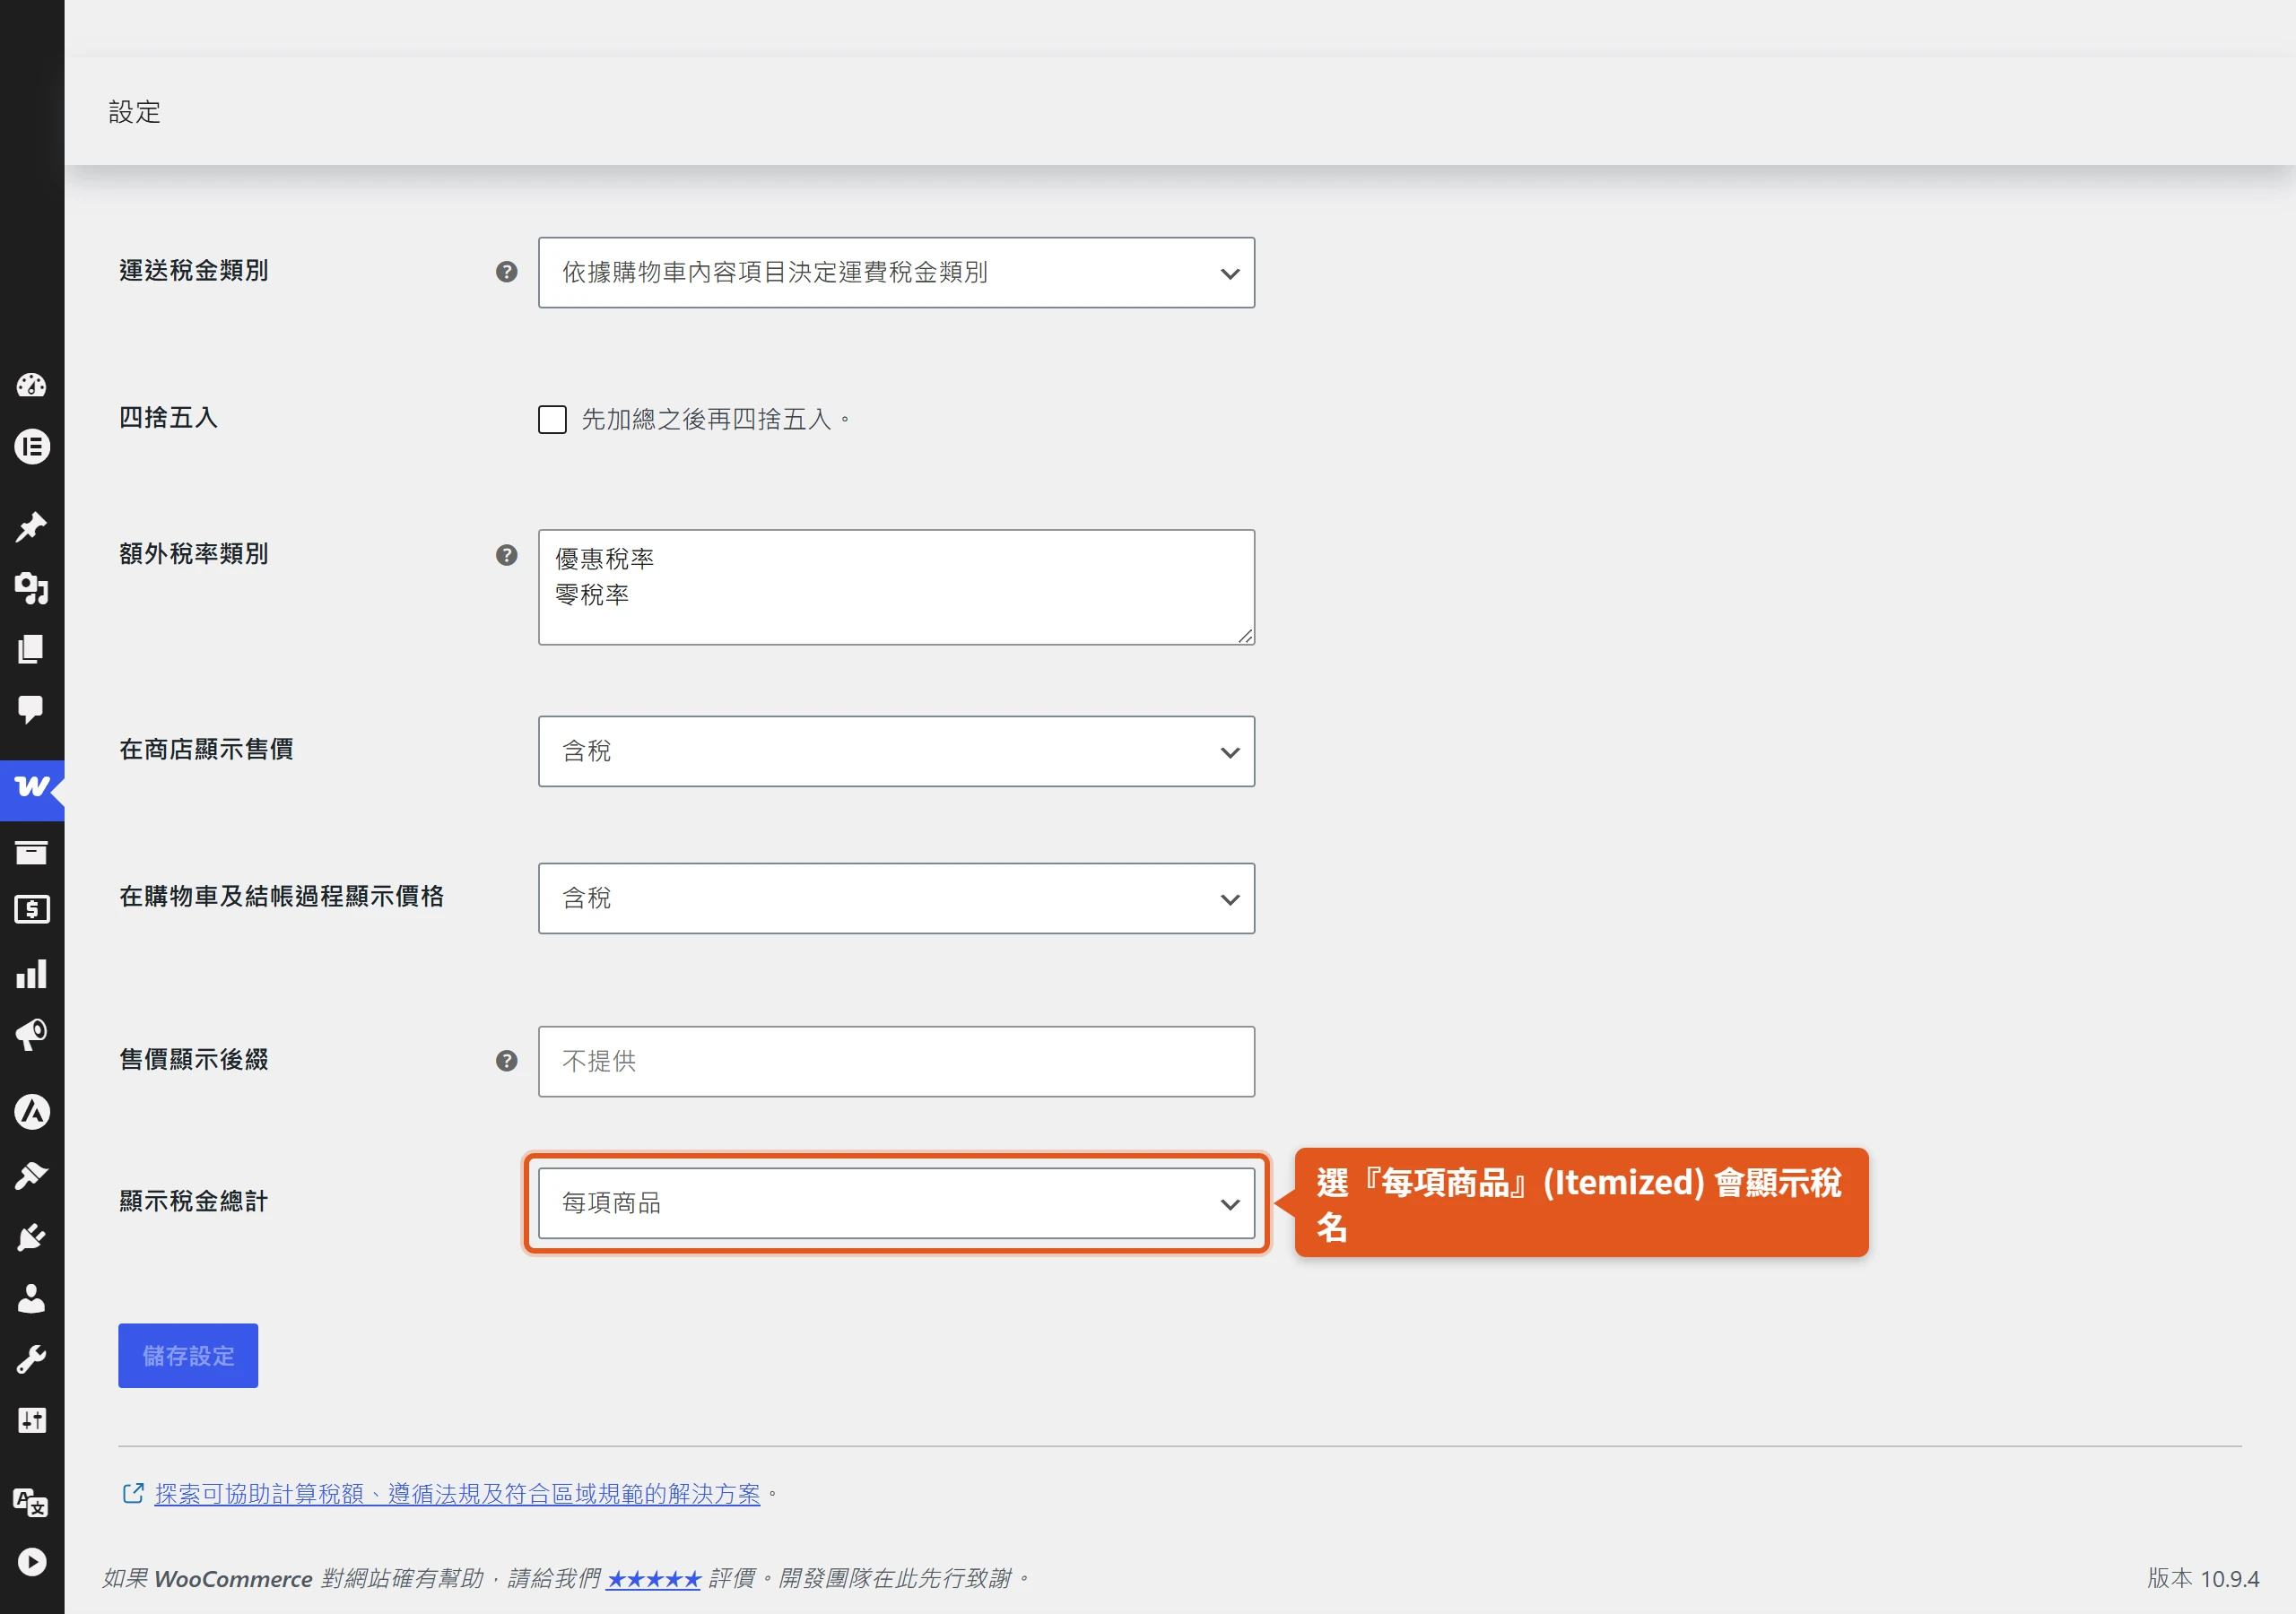Open the Marketing megaphone sidebar icon
The height and width of the screenshot is (1614, 2296).
click(x=31, y=1034)
